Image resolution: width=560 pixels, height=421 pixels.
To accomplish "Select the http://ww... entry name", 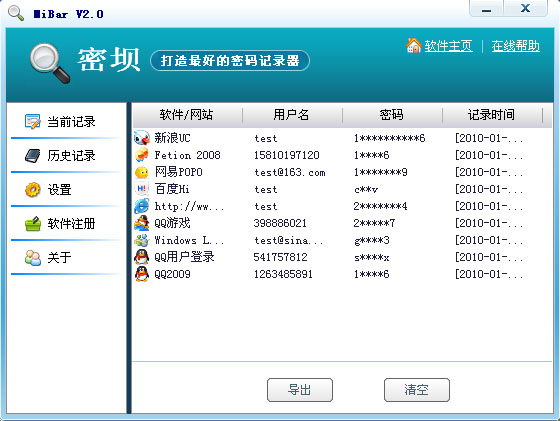I will [189, 206].
